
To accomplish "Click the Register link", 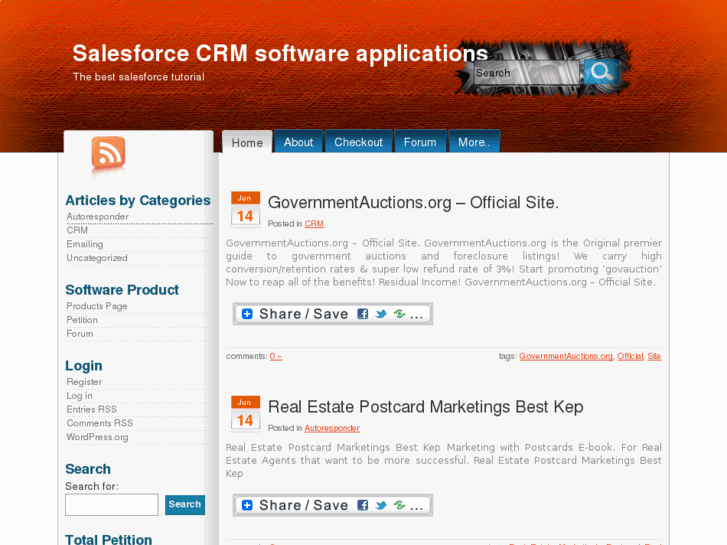I will tap(84, 382).
